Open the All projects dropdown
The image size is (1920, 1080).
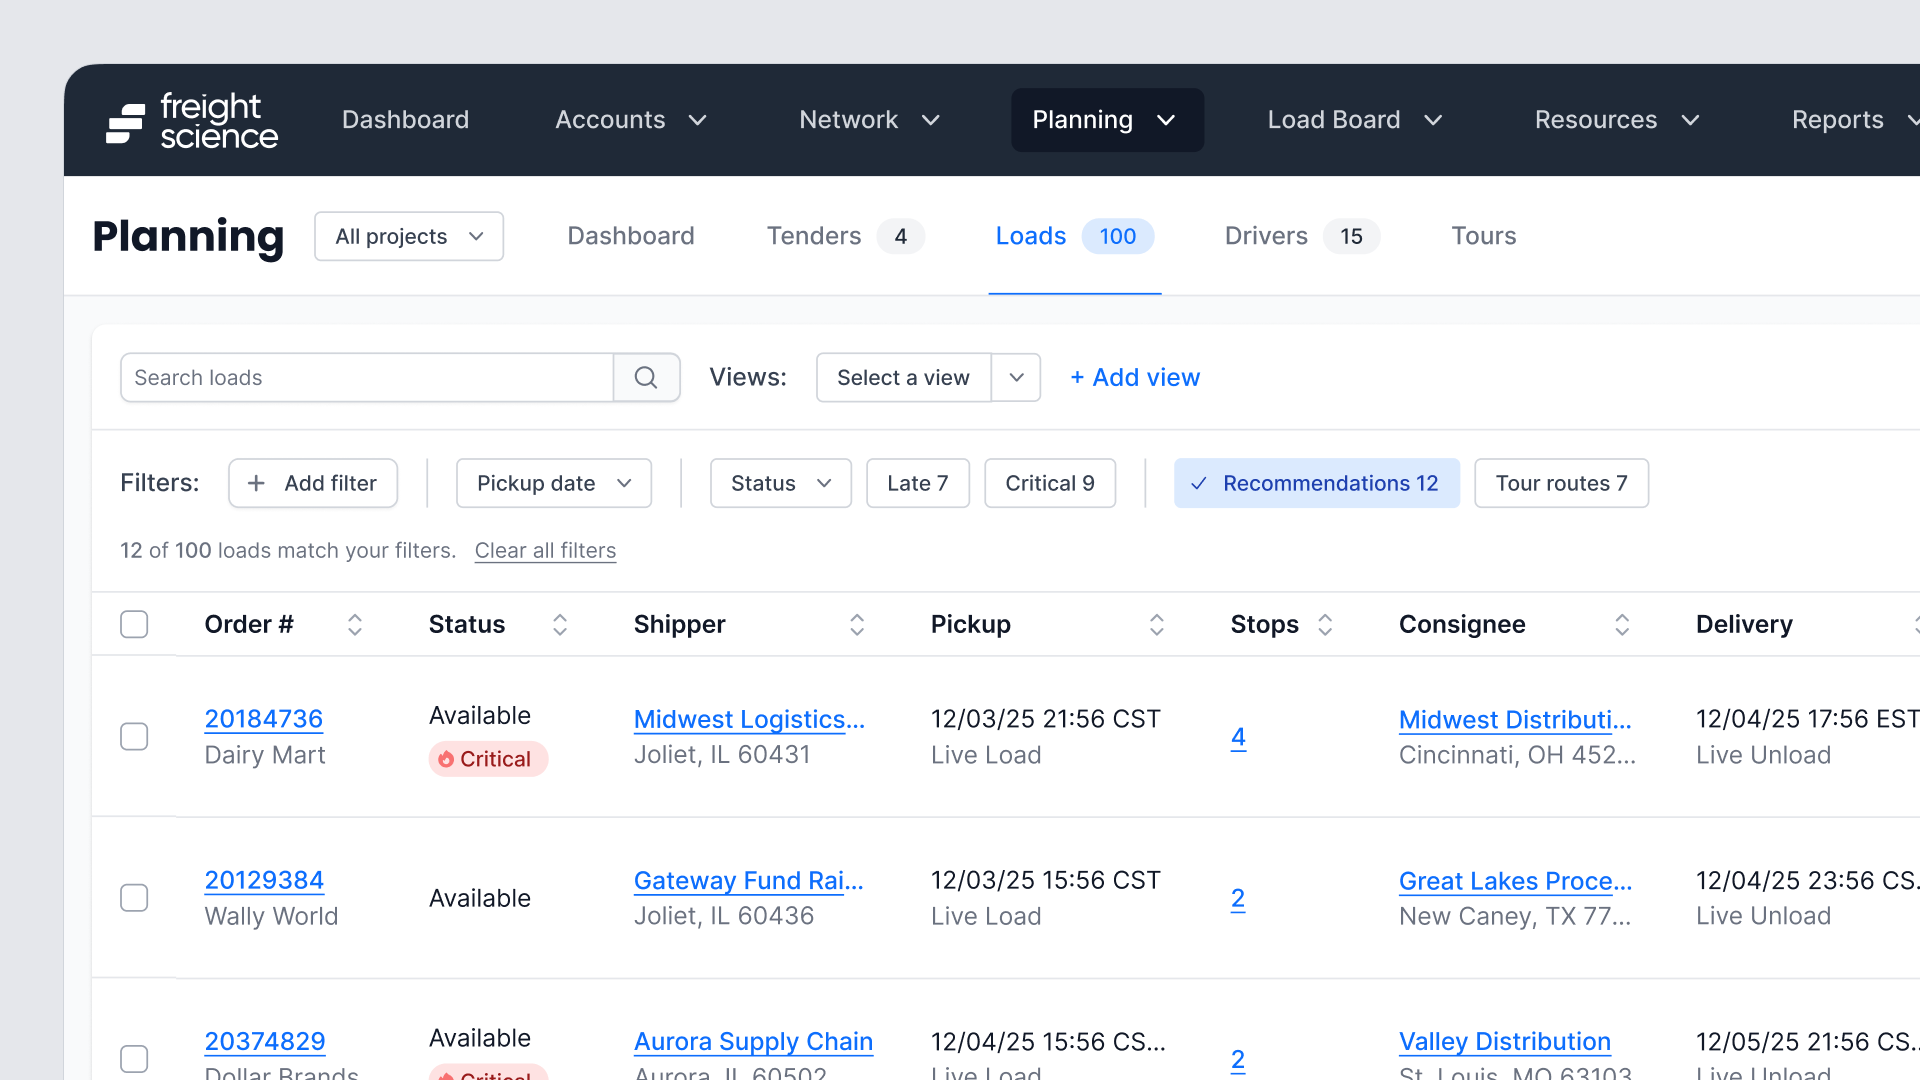[x=409, y=237]
